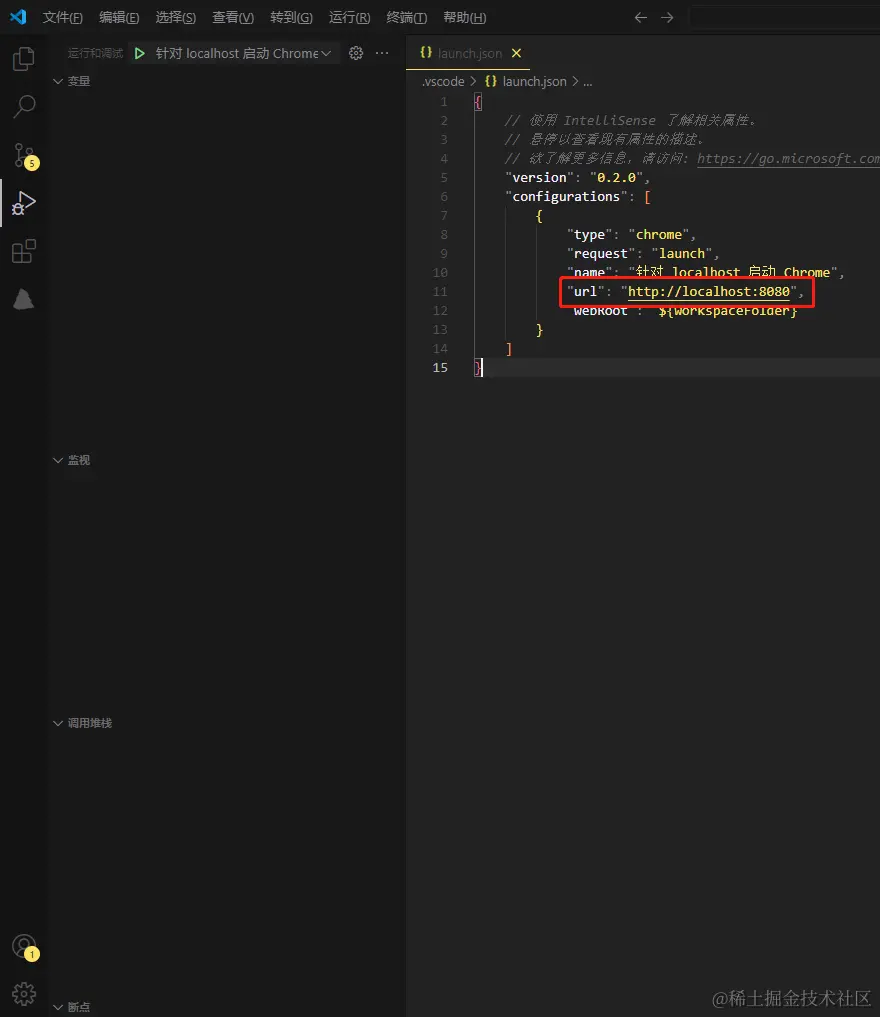Close the launch.json tab
The width and height of the screenshot is (880, 1017).
(516, 53)
